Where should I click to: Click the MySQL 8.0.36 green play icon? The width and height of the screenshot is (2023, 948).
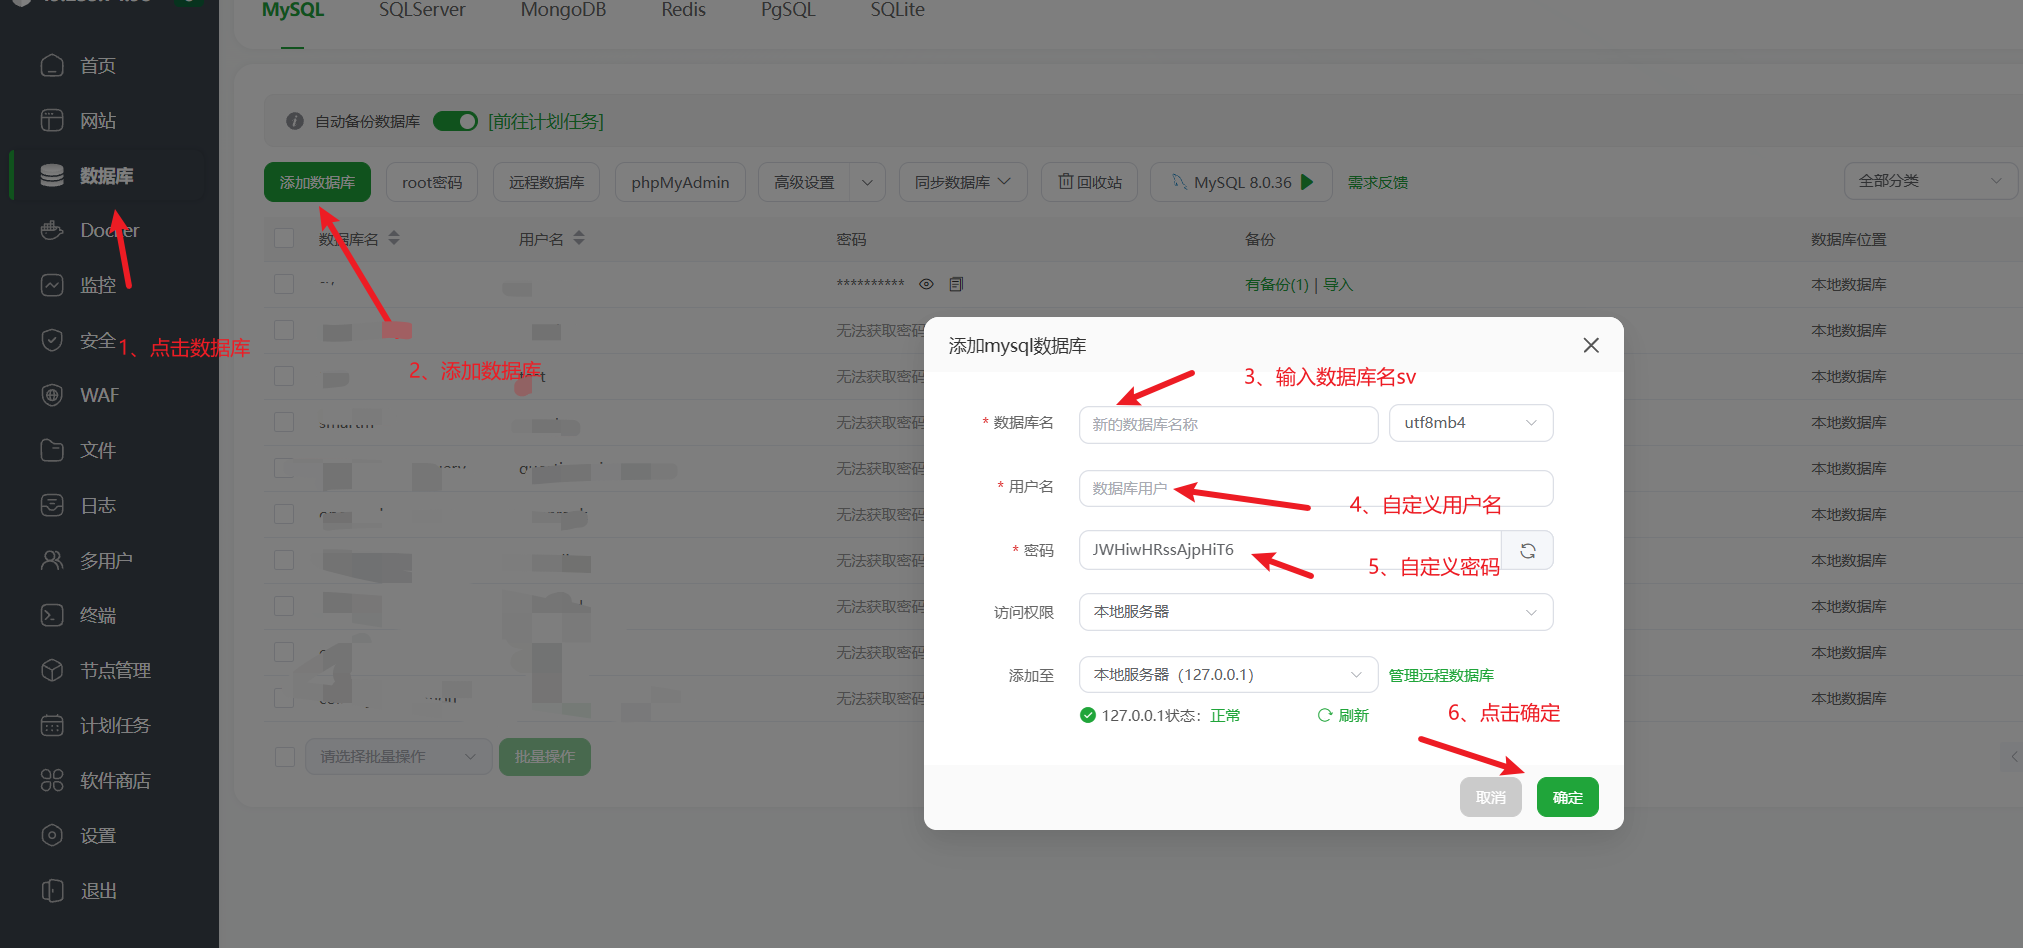coord(1307,182)
